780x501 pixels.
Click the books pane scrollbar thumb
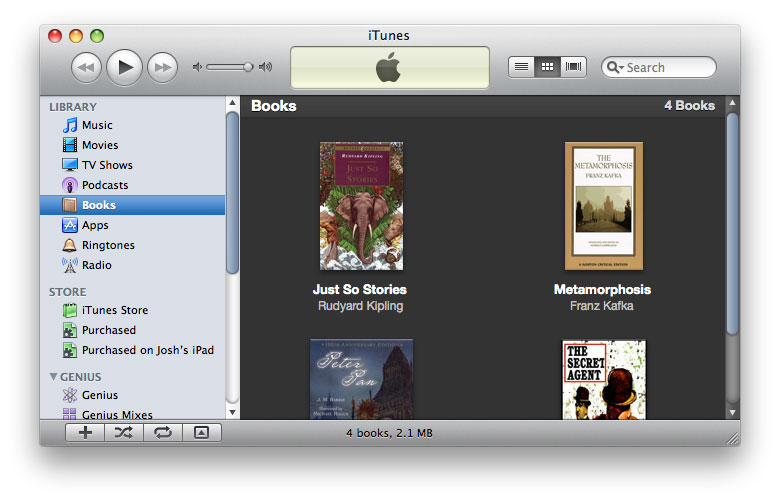pos(732,223)
